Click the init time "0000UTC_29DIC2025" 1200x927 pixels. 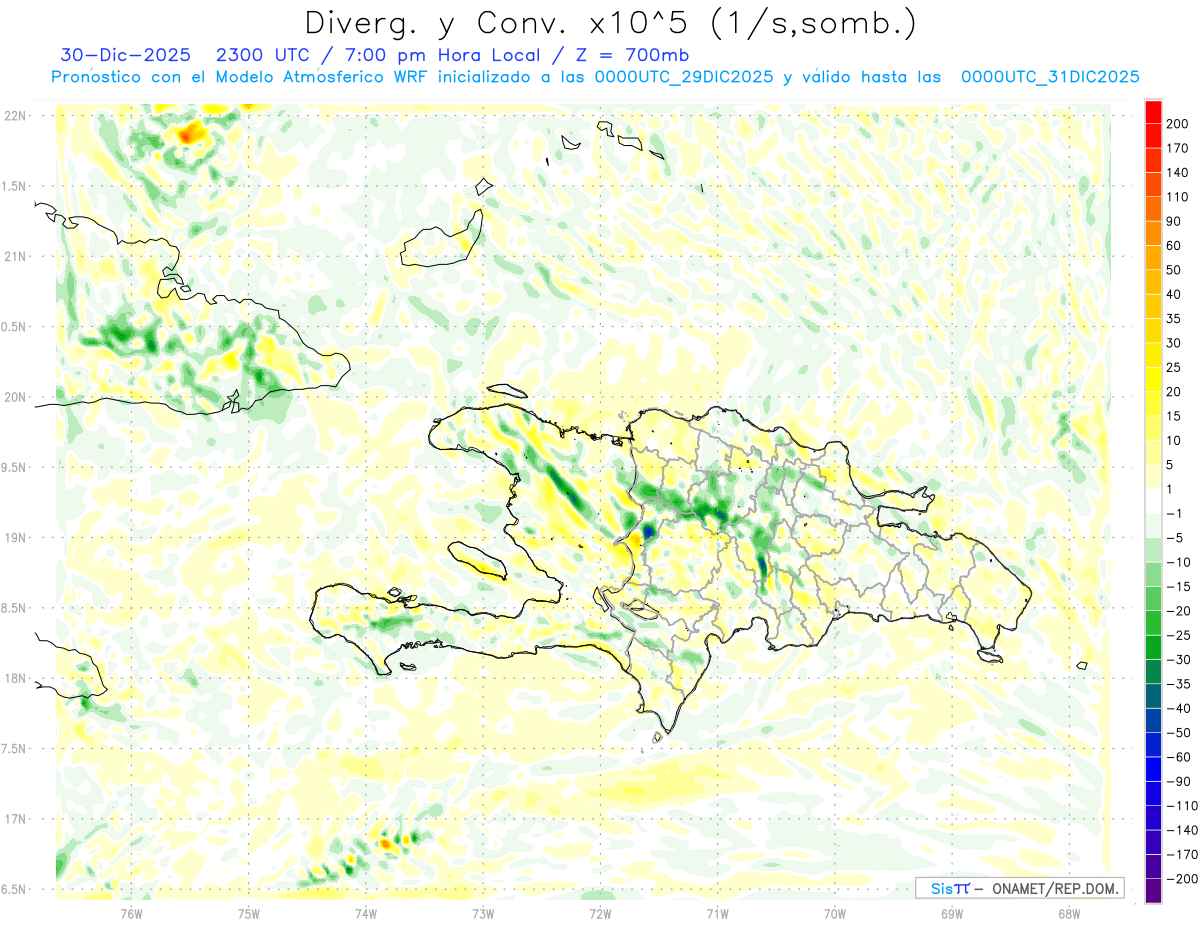coord(684,77)
